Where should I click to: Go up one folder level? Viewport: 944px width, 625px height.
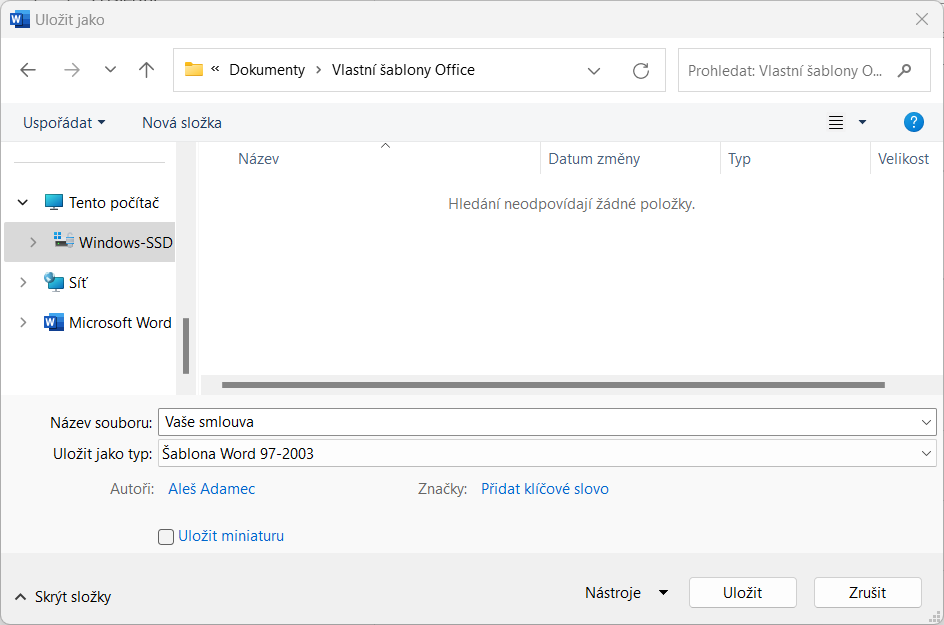(147, 70)
